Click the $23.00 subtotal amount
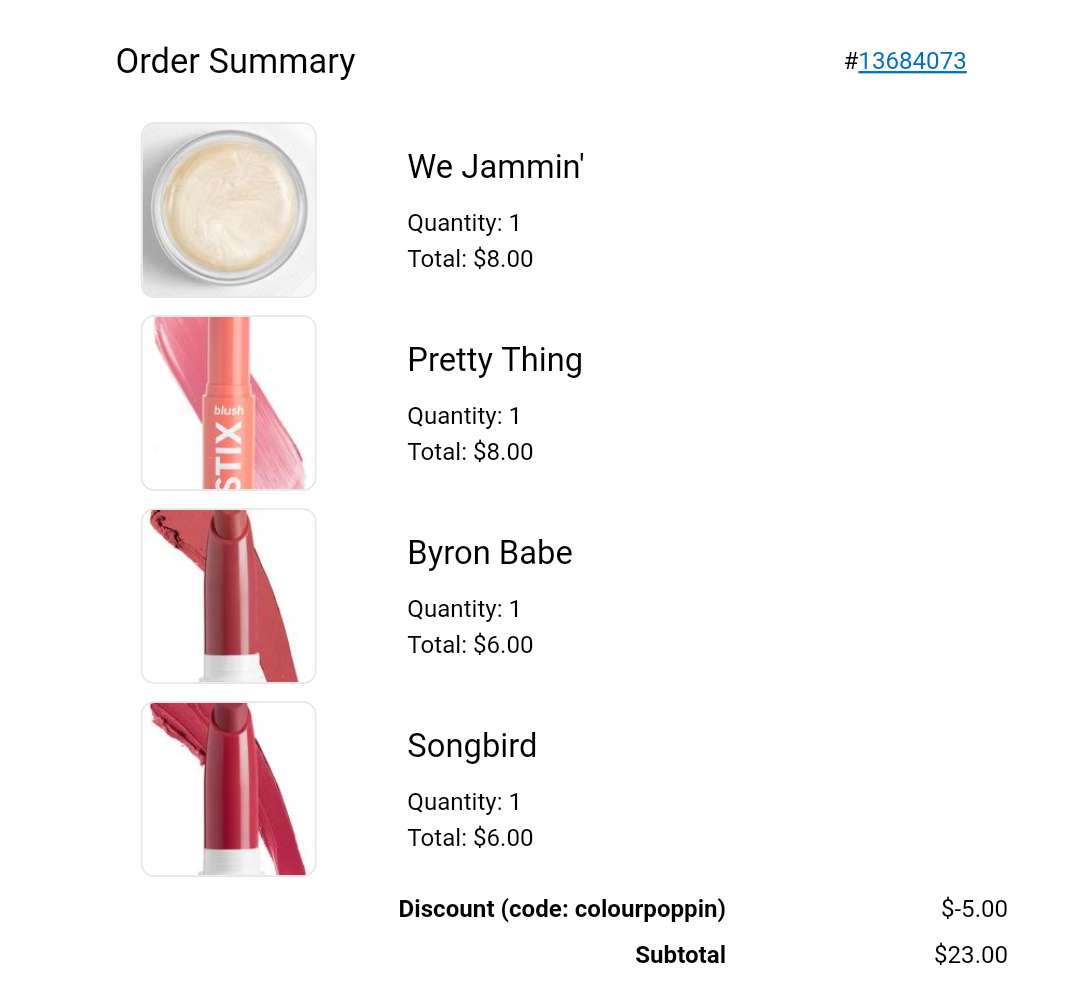This screenshot has width=1080, height=982. click(x=970, y=955)
